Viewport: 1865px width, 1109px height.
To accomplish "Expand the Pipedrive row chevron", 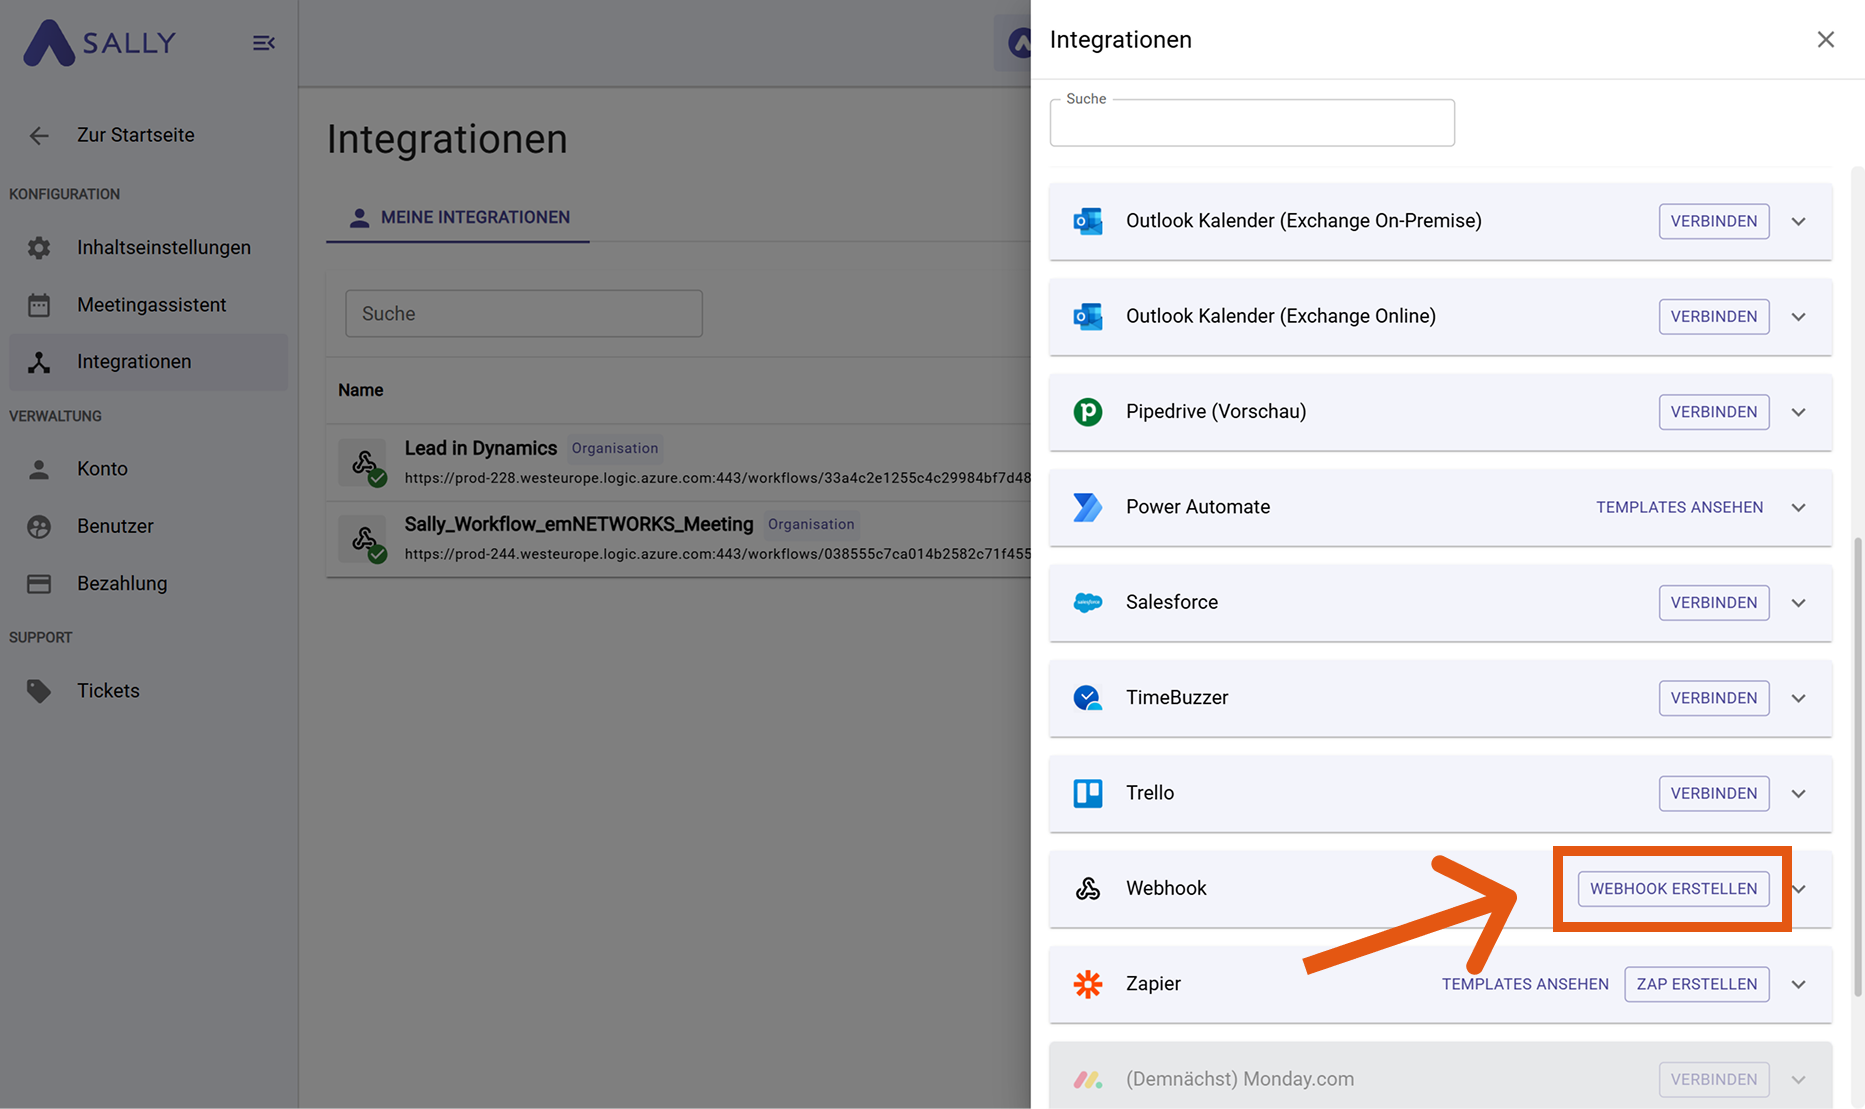I will (1799, 412).
